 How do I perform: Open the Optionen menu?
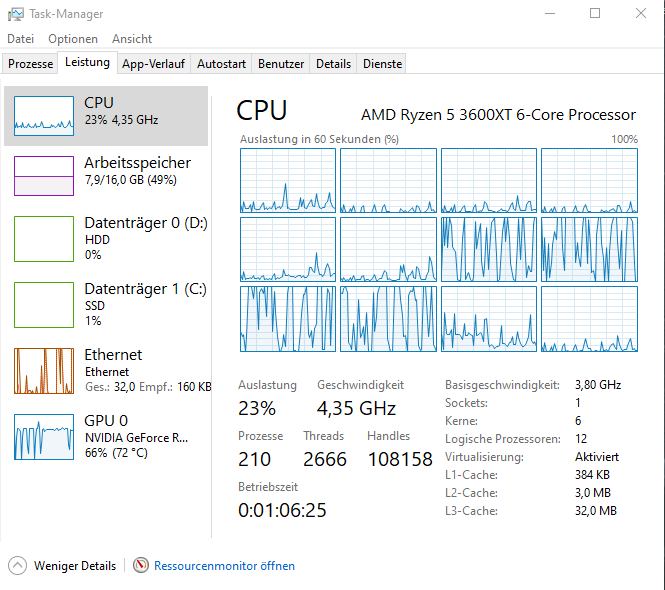click(73, 39)
